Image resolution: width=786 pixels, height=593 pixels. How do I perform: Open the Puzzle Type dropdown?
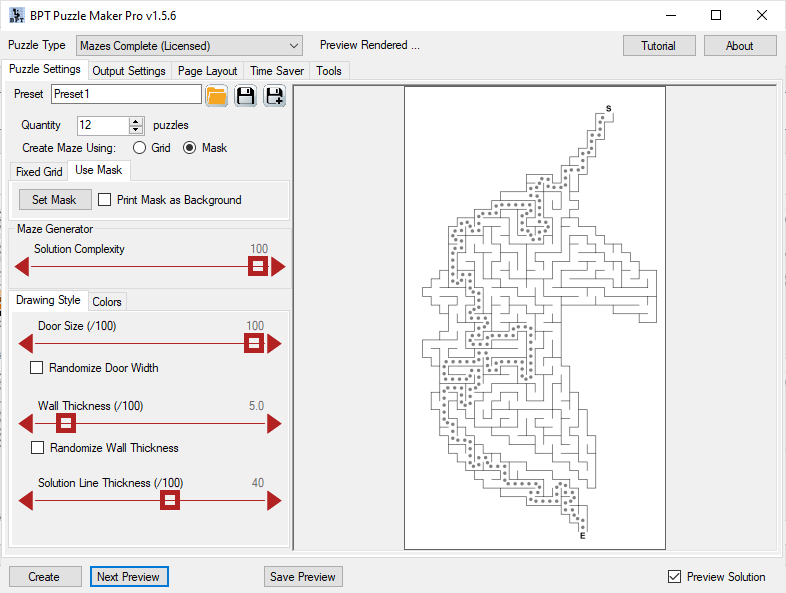(x=189, y=46)
